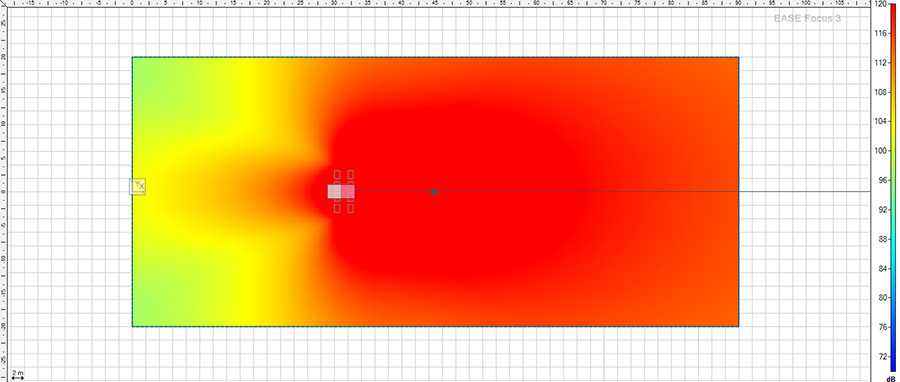Viewport: 900px width, 382px height.
Task: Click the aiming line arrowhead
Action: click(433, 192)
